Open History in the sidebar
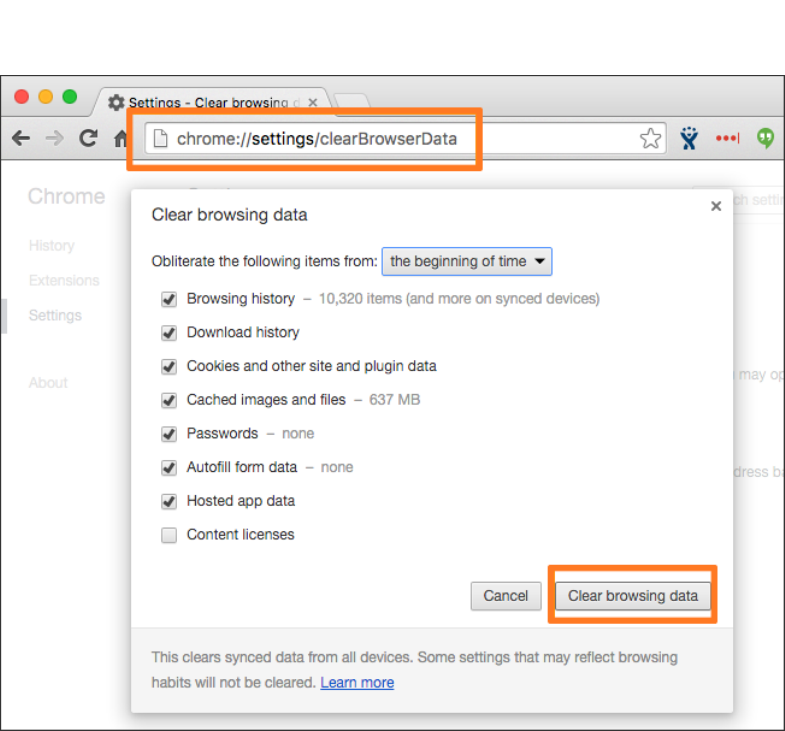The image size is (785, 731). coord(52,245)
